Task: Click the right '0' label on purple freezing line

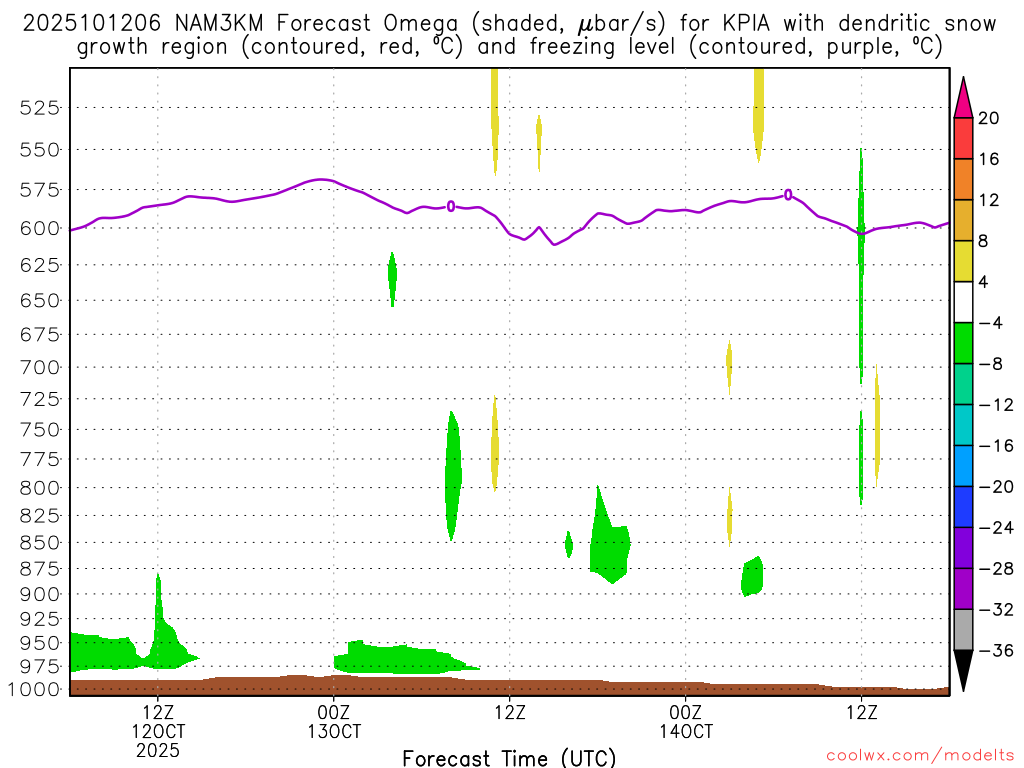Action: [788, 195]
